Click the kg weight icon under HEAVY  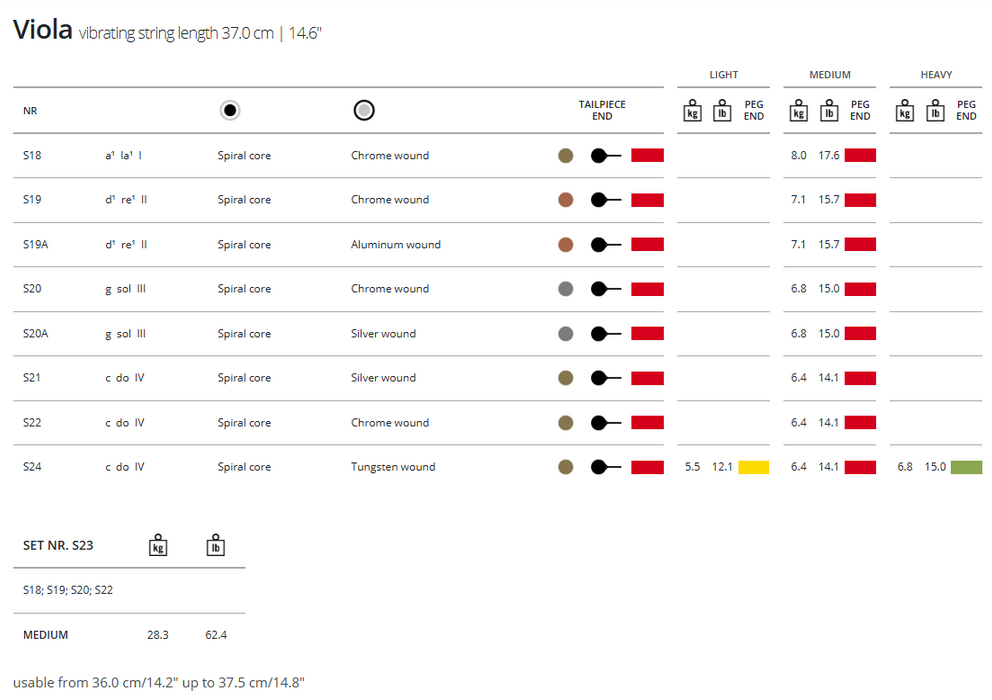point(905,110)
